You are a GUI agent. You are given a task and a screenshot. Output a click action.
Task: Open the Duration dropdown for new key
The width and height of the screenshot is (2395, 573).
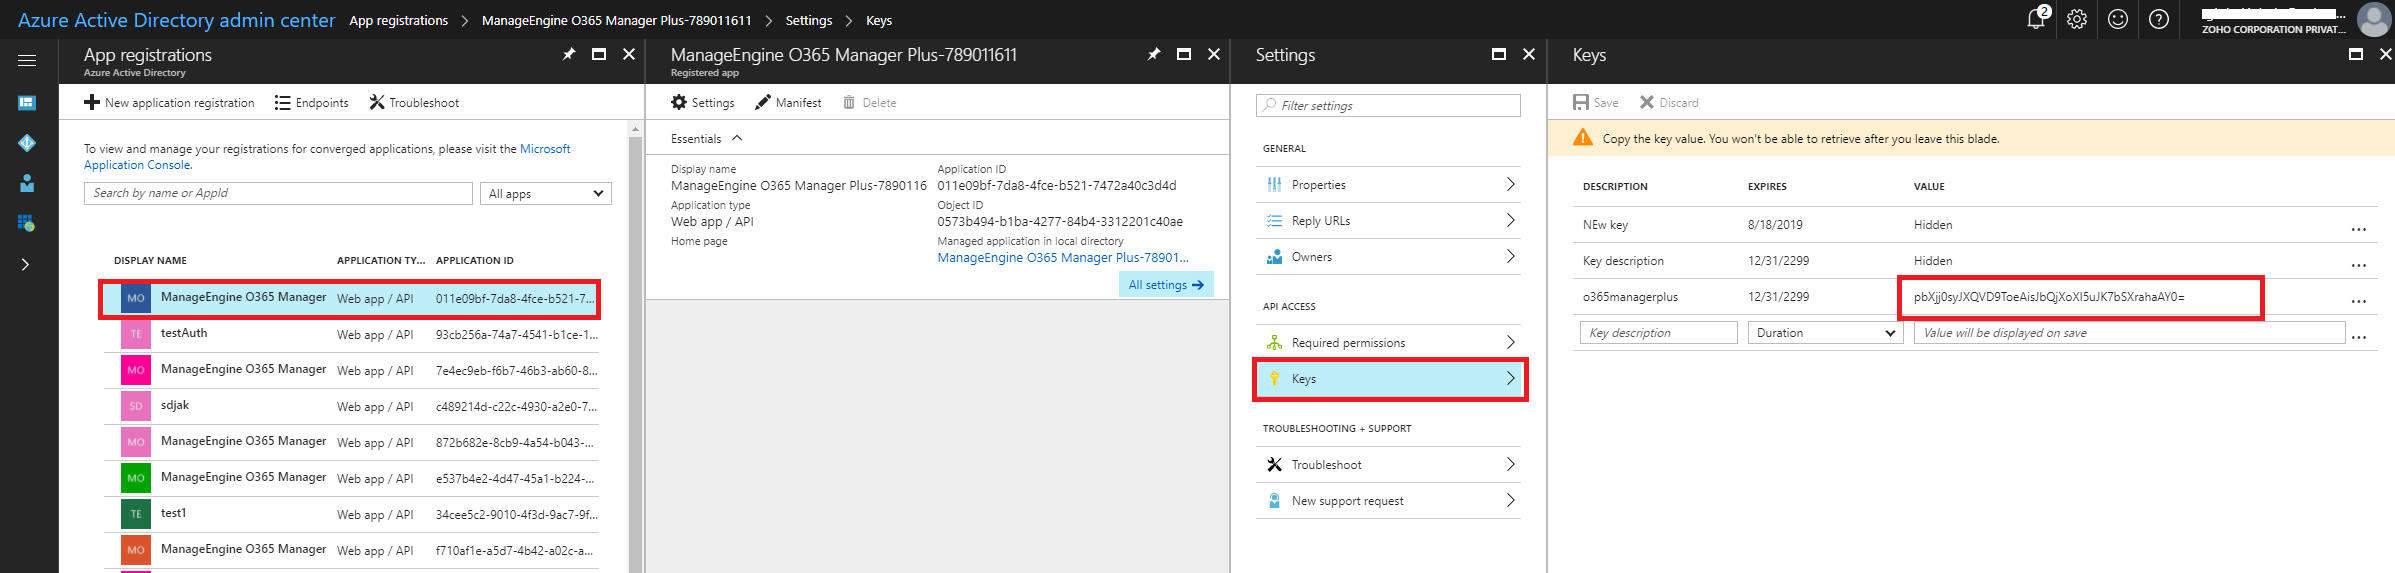[x=1825, y=333]
